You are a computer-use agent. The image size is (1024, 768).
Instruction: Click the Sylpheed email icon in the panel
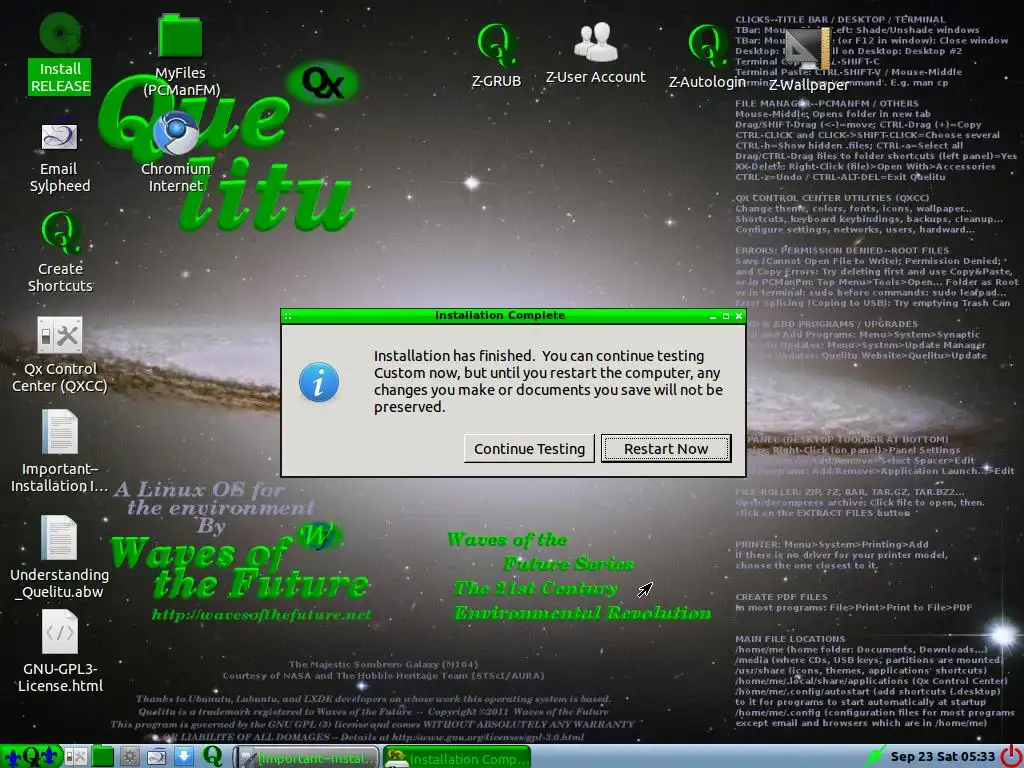(157, 757)
